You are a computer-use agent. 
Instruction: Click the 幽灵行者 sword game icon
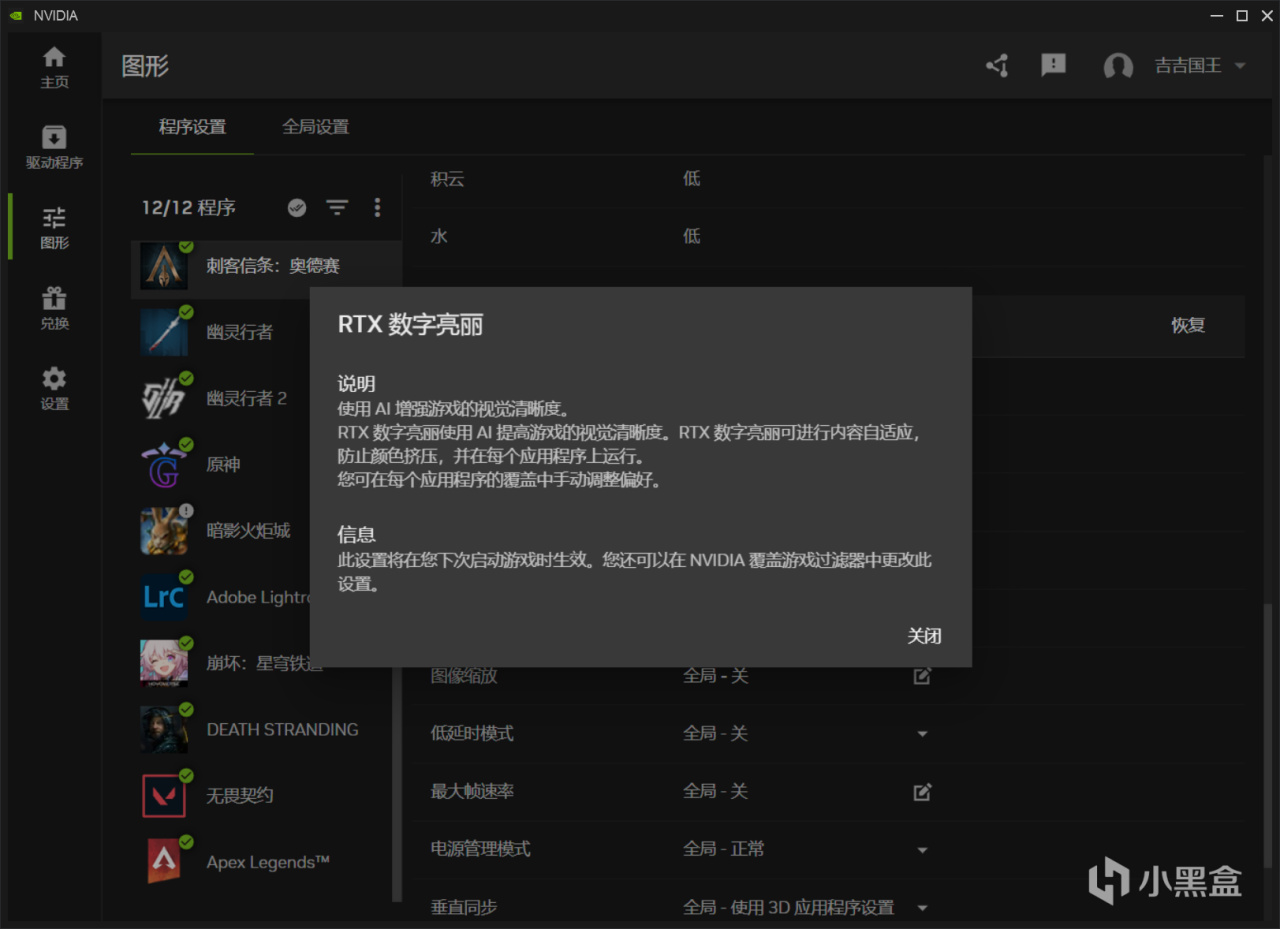click(x=164, y=332)
